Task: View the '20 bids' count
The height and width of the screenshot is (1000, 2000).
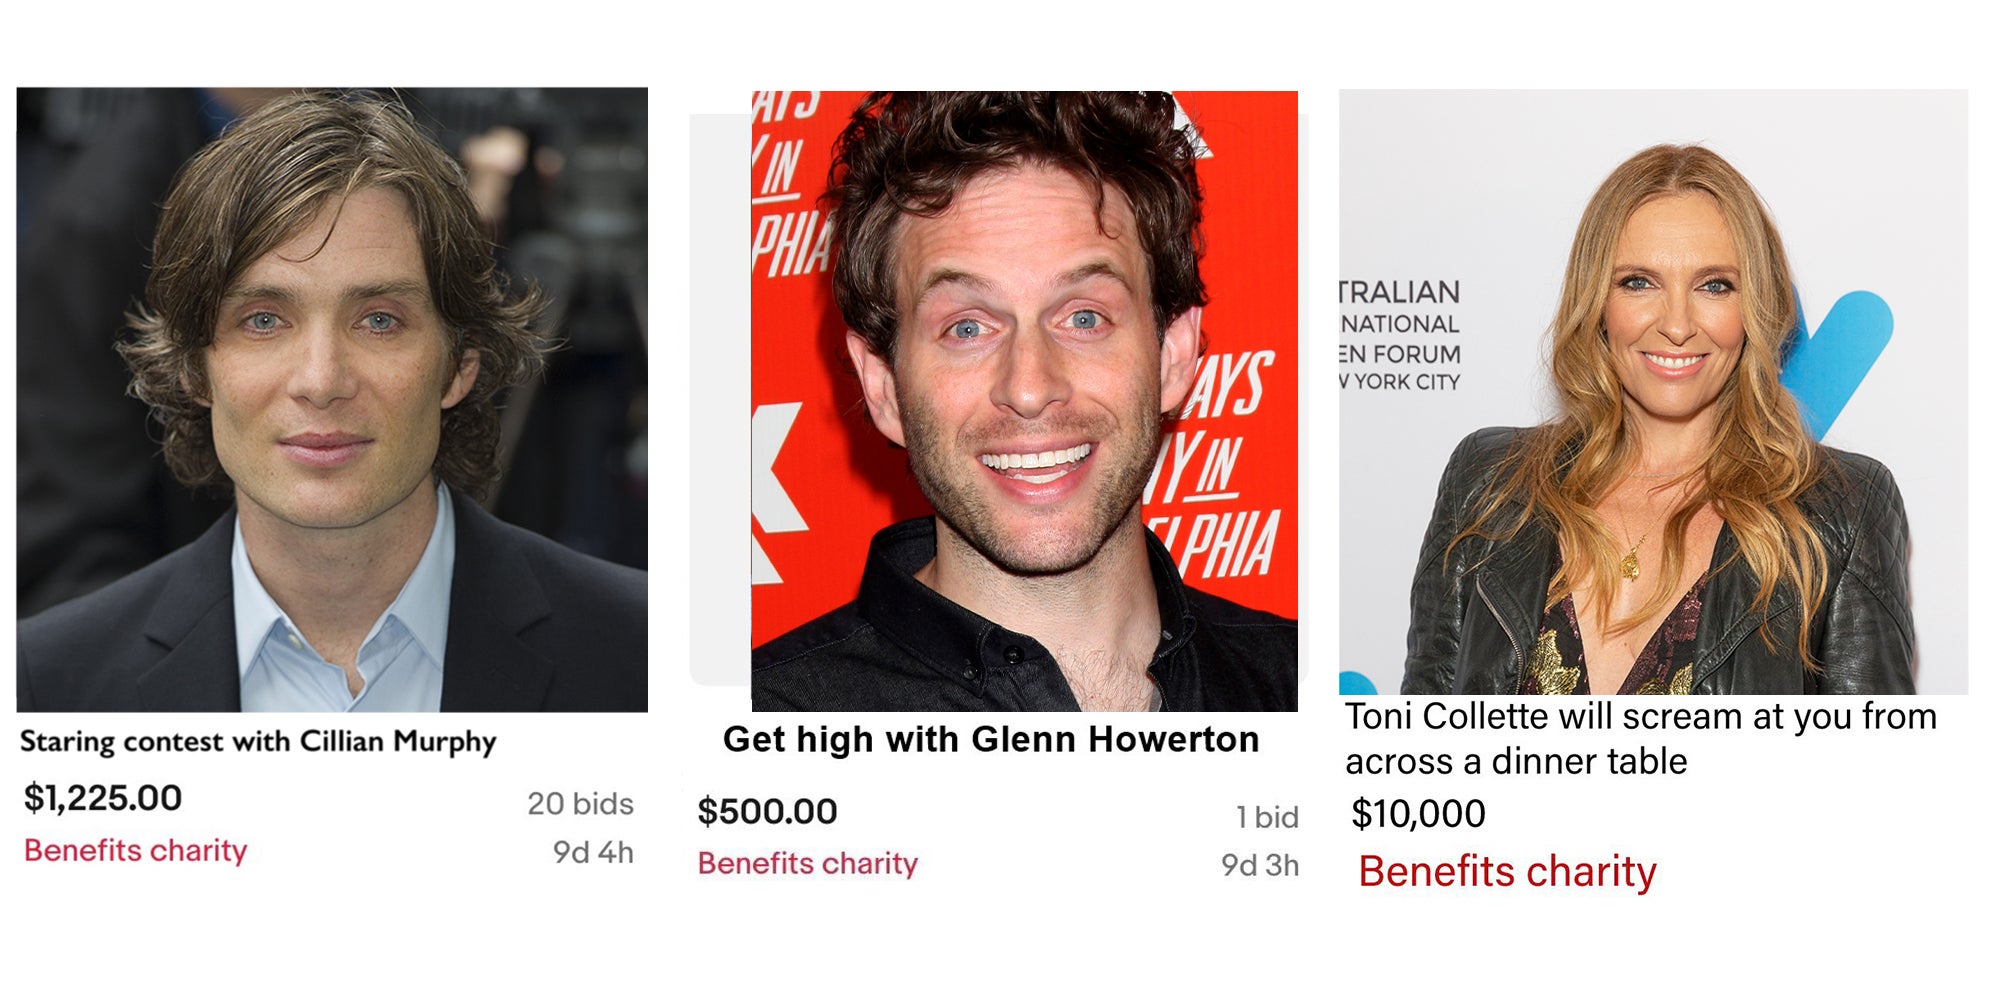Action: (x=580, y=803)
